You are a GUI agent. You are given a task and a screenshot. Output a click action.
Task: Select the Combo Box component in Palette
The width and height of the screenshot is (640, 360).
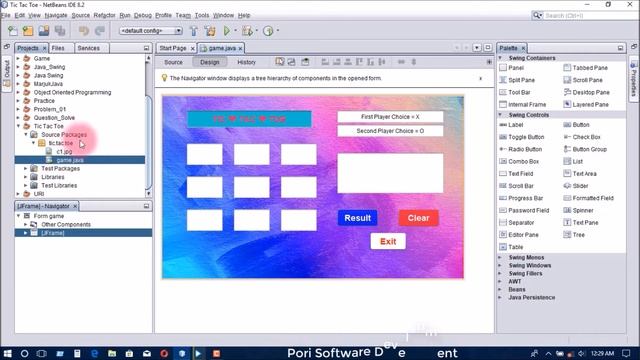519,162
